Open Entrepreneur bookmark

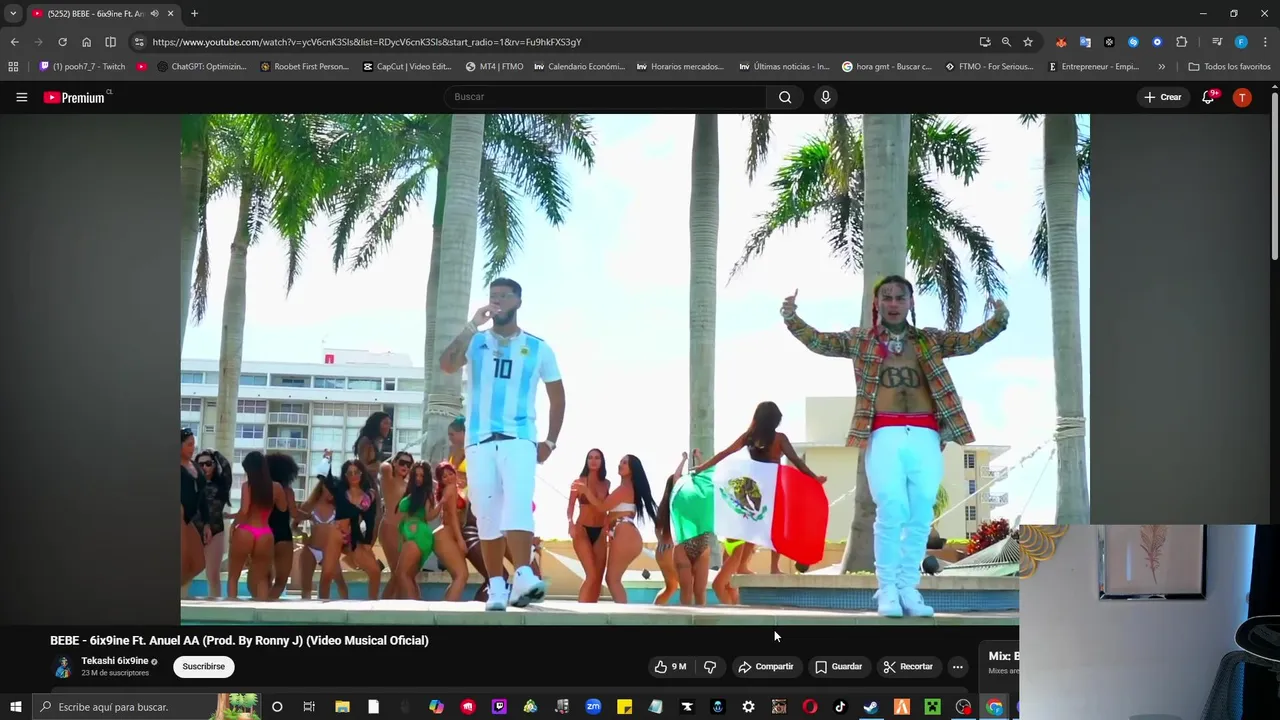pyautogui.click(x=1093, y=67)
